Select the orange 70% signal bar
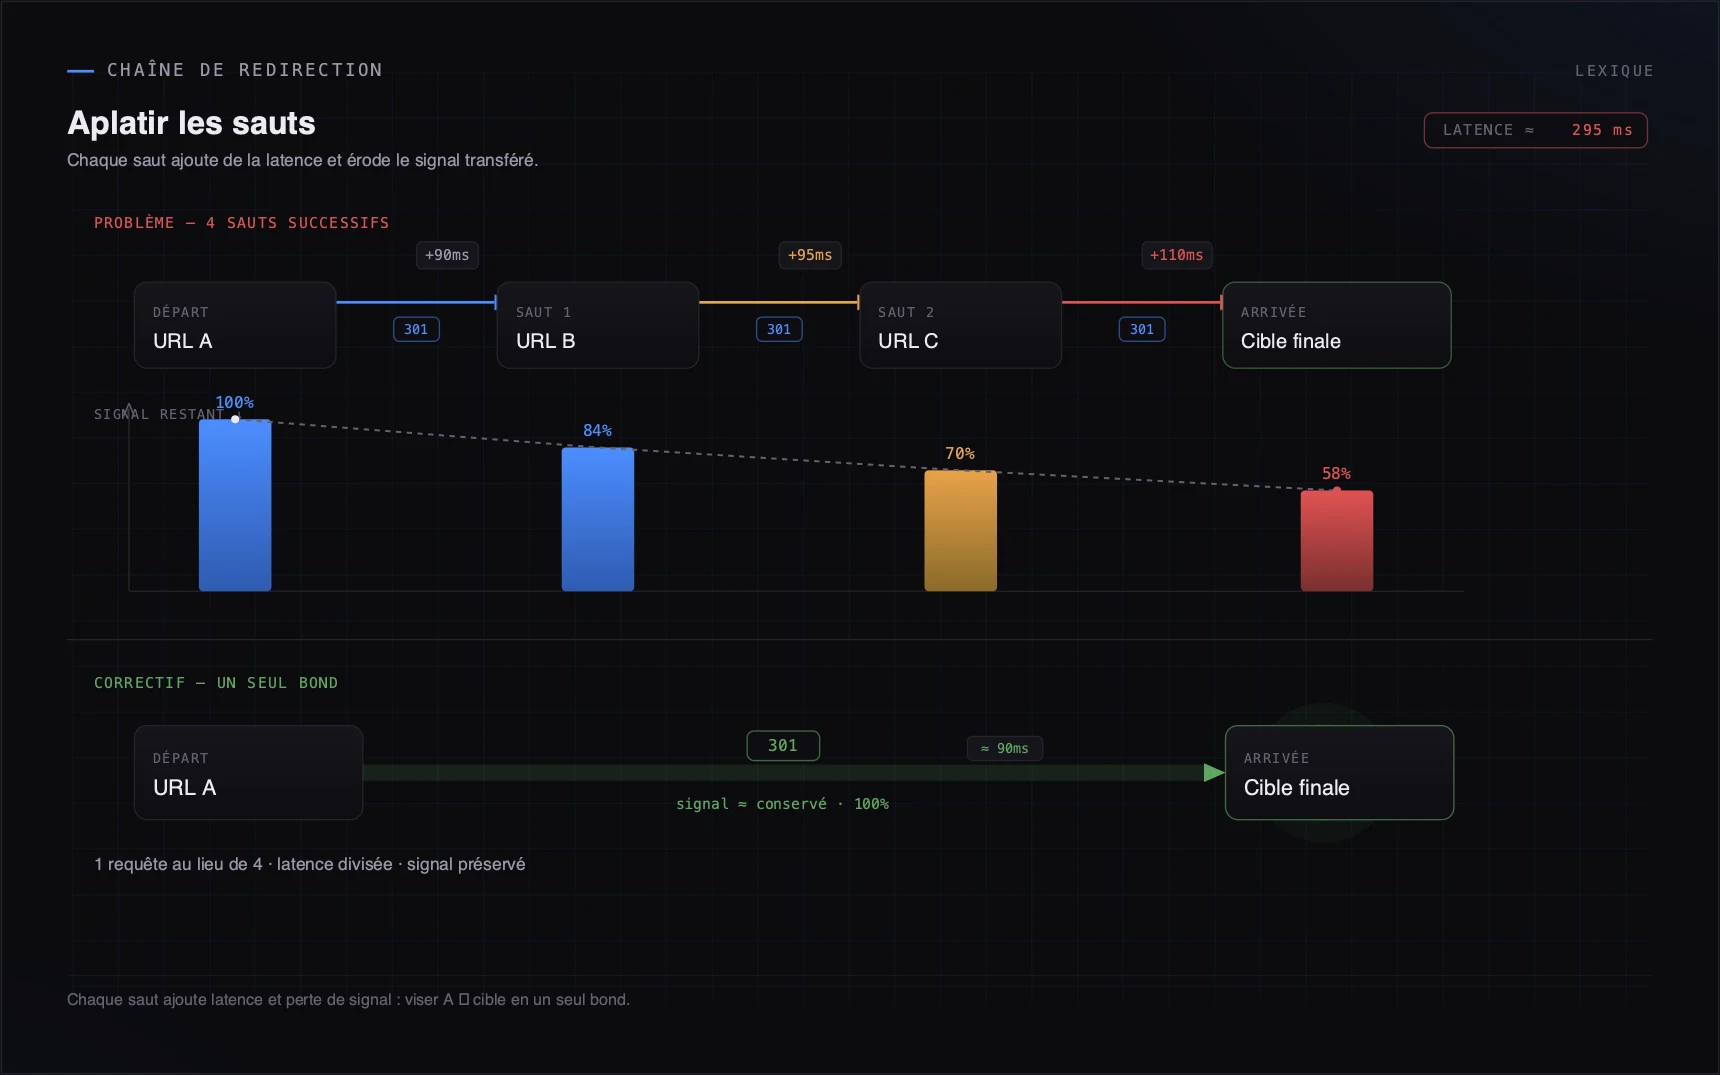 (960, 531)
